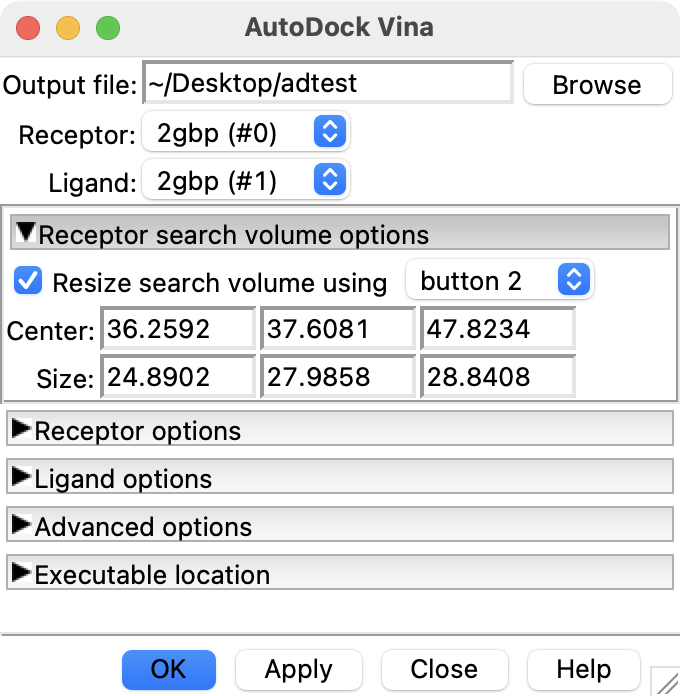
Task: Click the Close button at the bottom
Action: click(444, 669)
